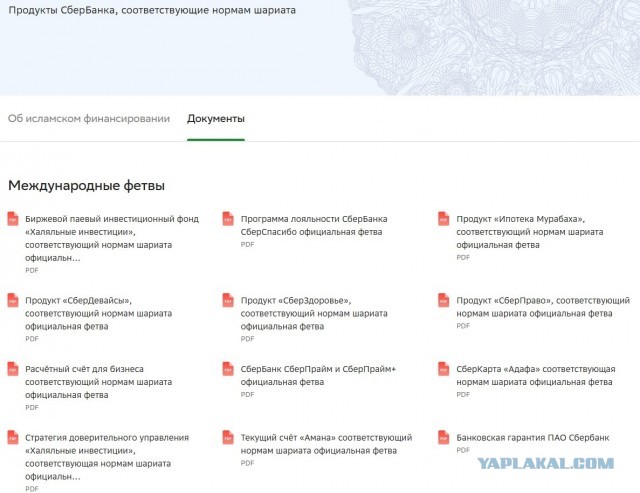Click PDF label under «СберЗдоровье» document

click(x=247, y=339)
